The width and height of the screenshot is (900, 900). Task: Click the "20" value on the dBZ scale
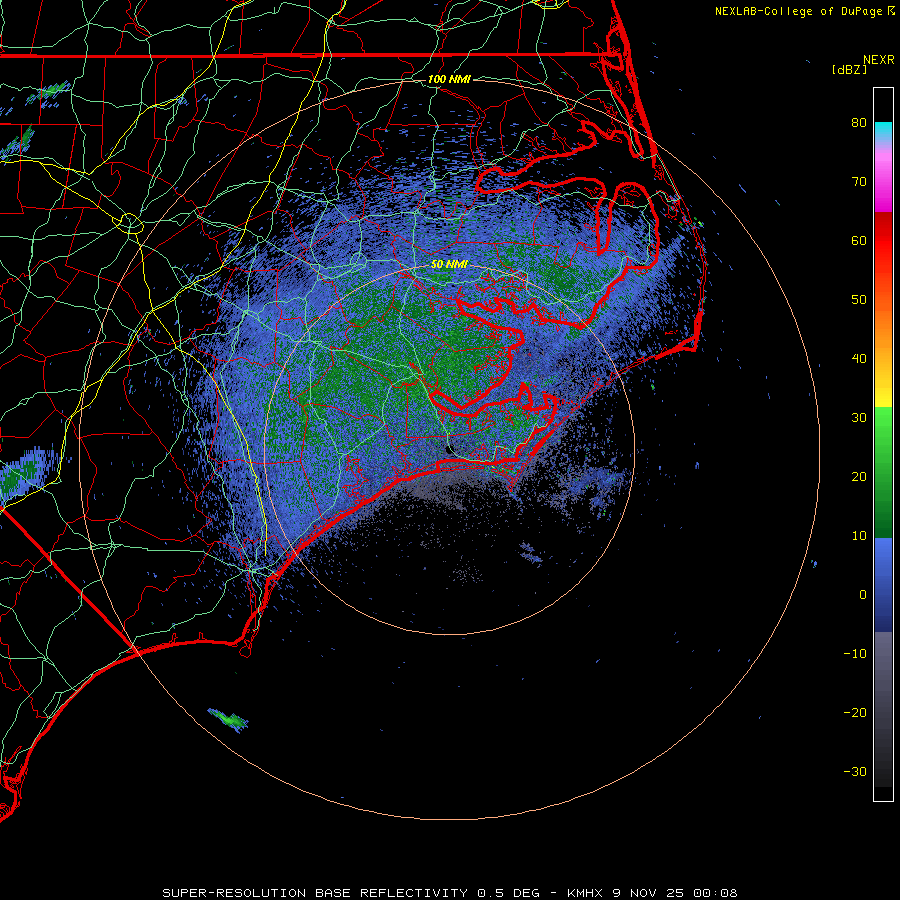coord(859,477)
